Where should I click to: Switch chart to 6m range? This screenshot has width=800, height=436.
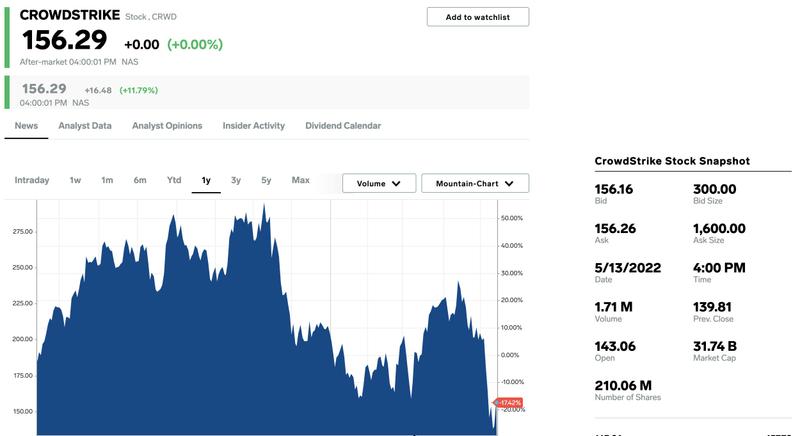click(140, 180)
